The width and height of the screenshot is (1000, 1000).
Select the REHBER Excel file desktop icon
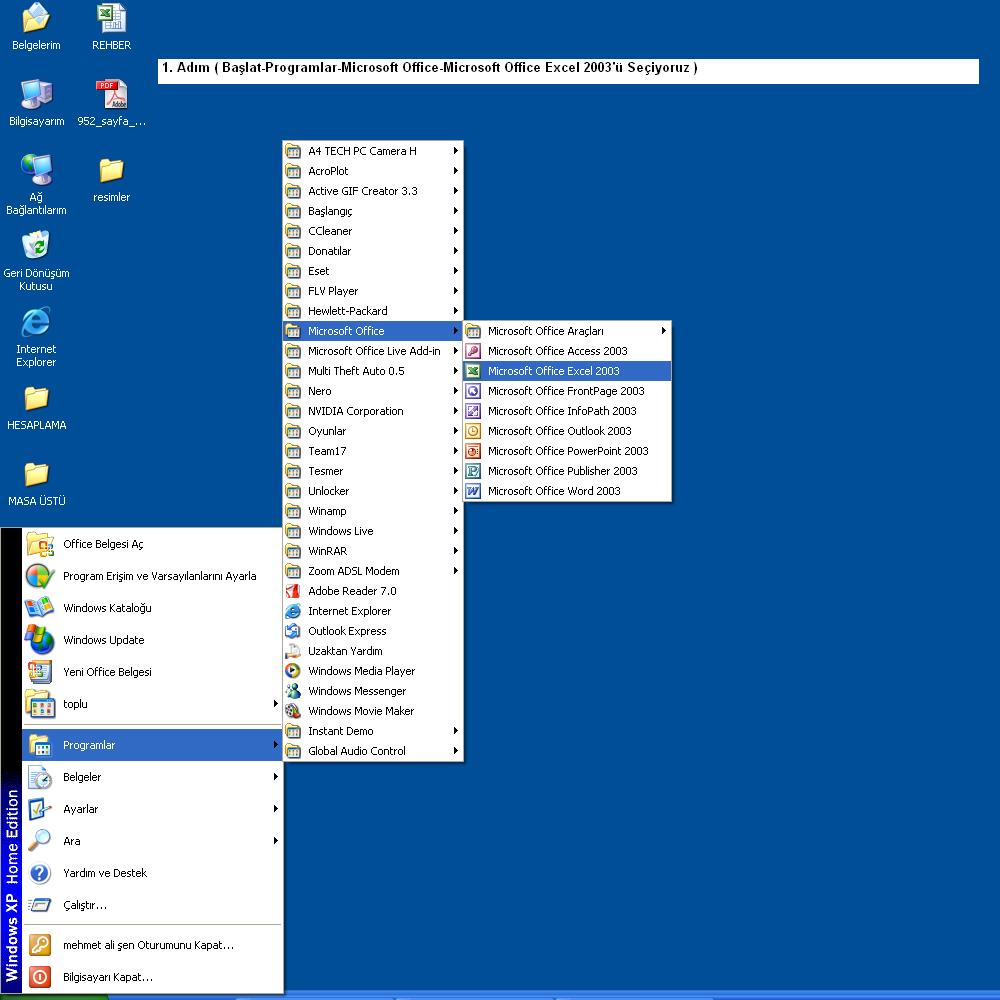click(x=111, y=18)
